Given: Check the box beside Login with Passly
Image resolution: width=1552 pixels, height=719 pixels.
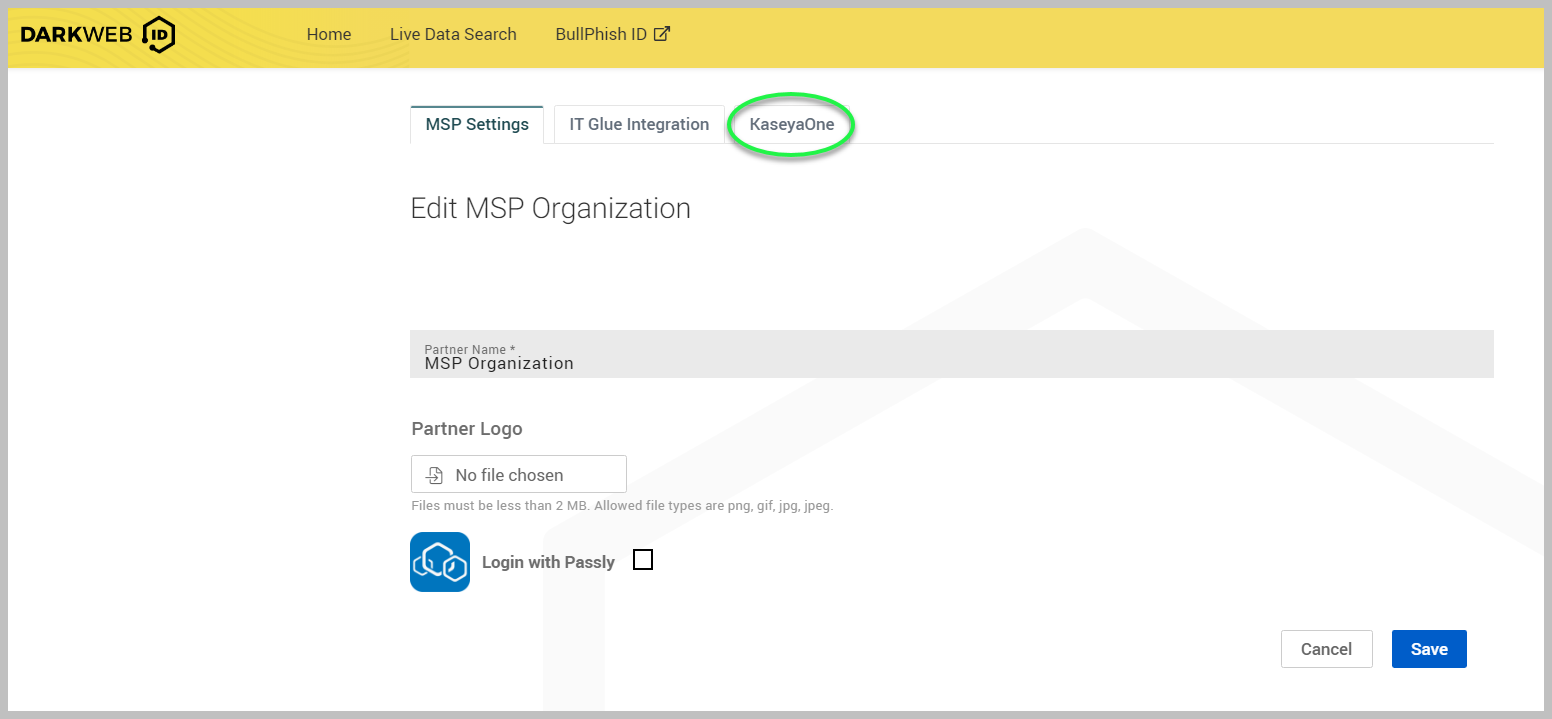Looking at the screenshot, I should click(643, 559).
